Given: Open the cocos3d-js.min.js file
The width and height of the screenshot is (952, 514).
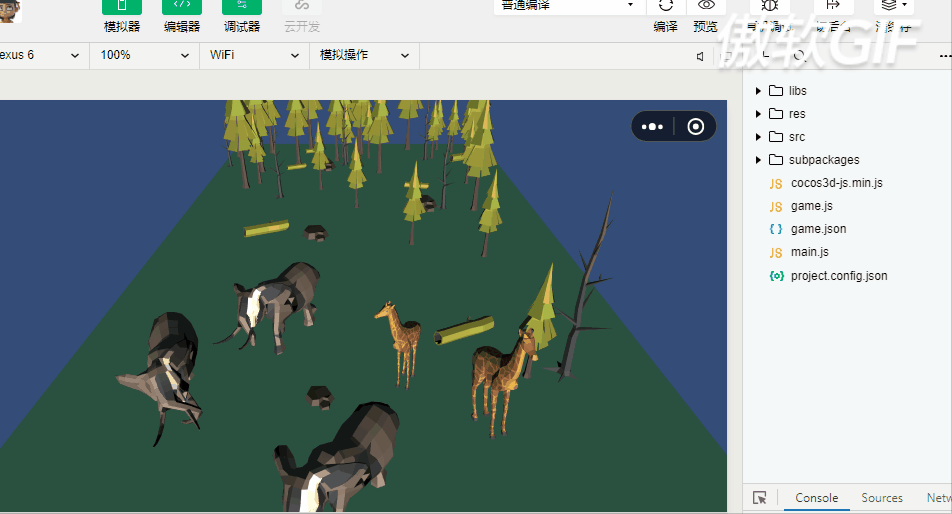Looking at the screenshot, I should tap(836, 183).
